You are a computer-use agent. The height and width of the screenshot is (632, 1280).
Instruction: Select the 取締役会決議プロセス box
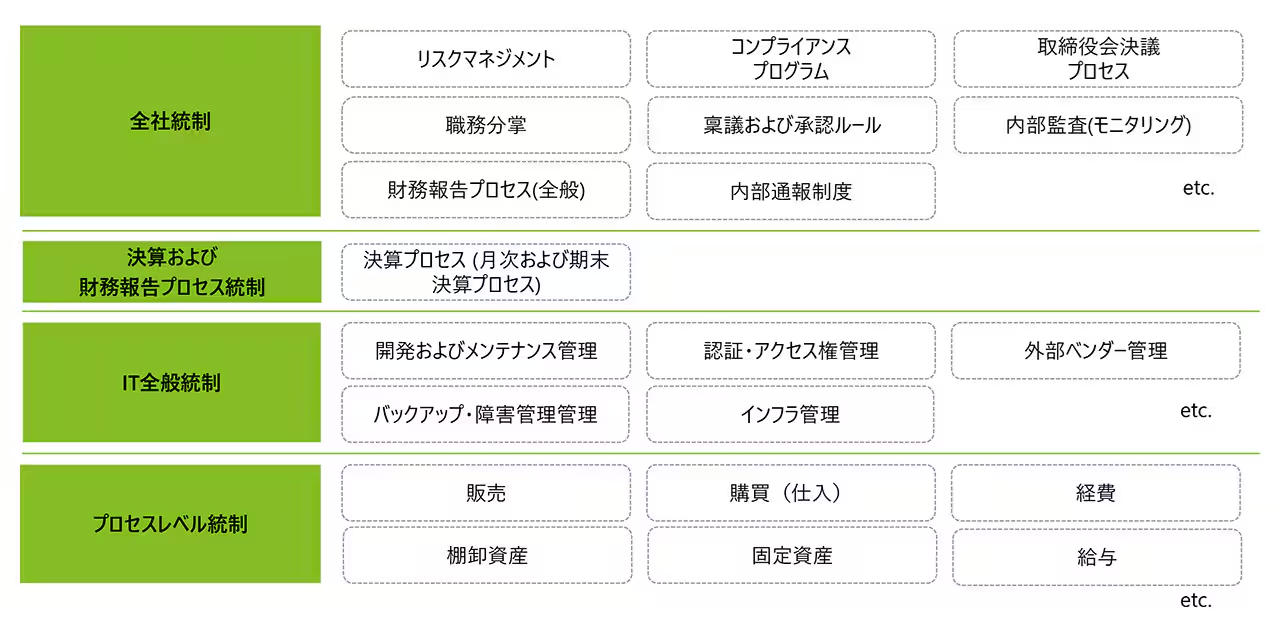[1098, 59]
